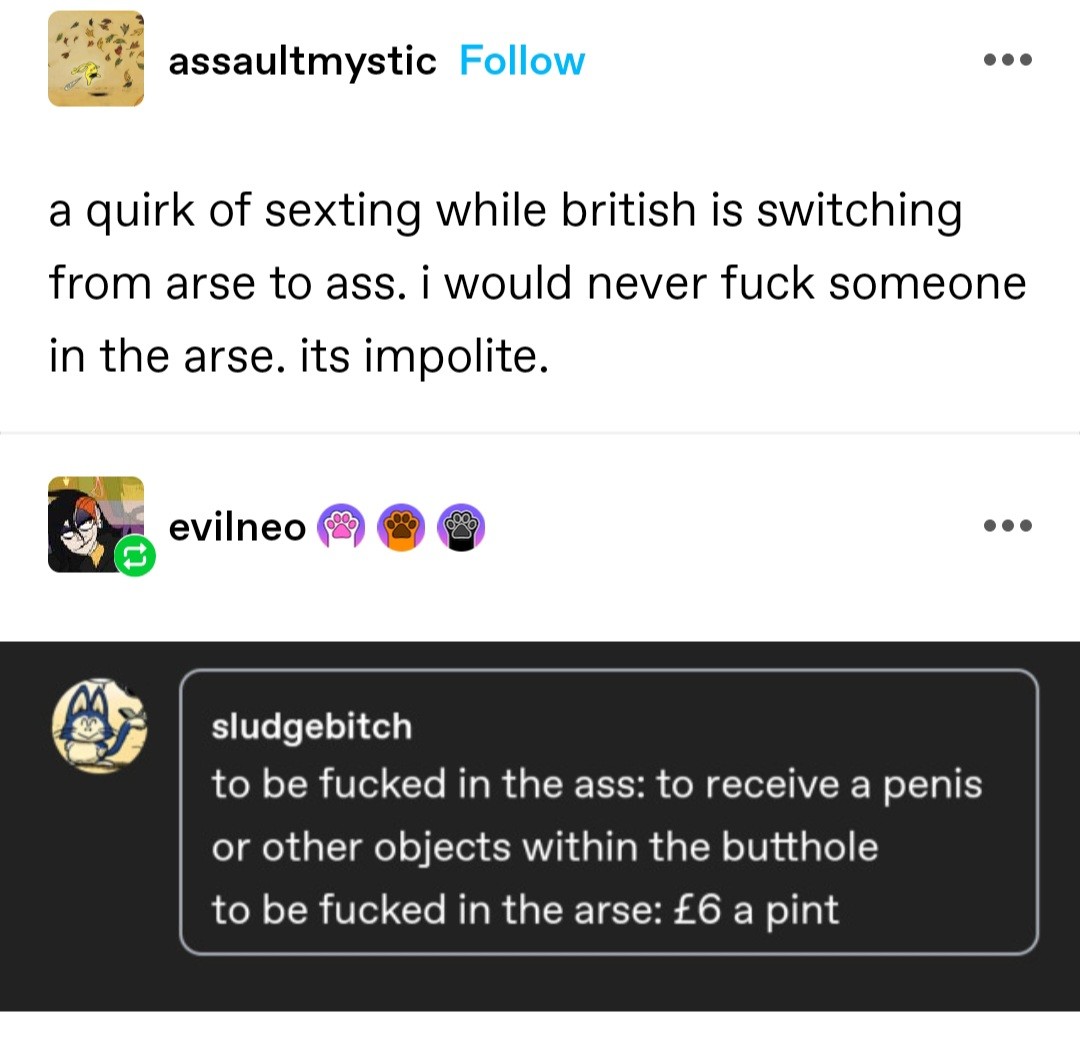Click the text line ending with 'someone'

(537, 283)
